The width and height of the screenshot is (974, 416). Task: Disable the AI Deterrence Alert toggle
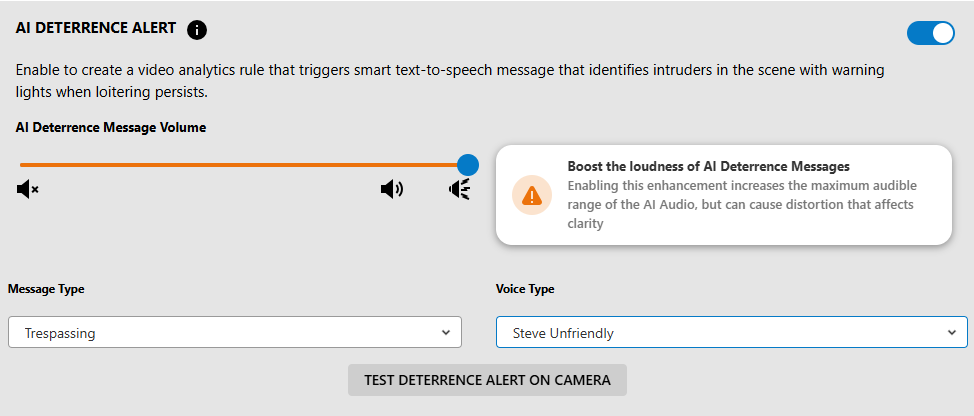(x=931, y=33)
